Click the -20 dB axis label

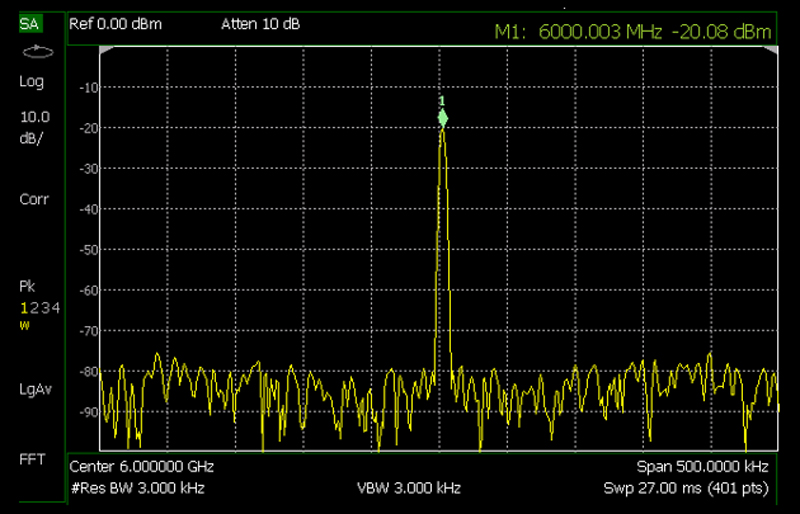(x=89, y=128)
